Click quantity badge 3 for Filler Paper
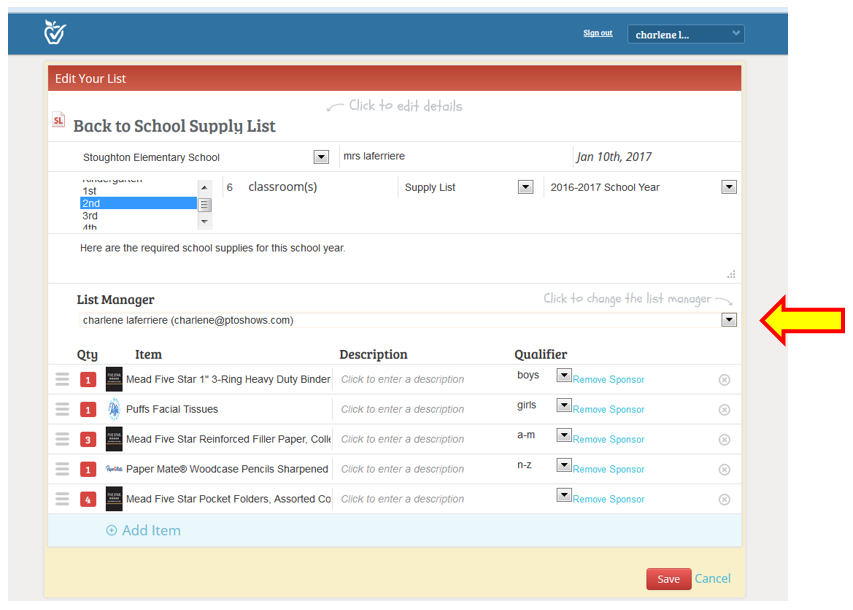The width and height of the screenshot is (853, 610). pyautogui.click(x=88, y=440)
